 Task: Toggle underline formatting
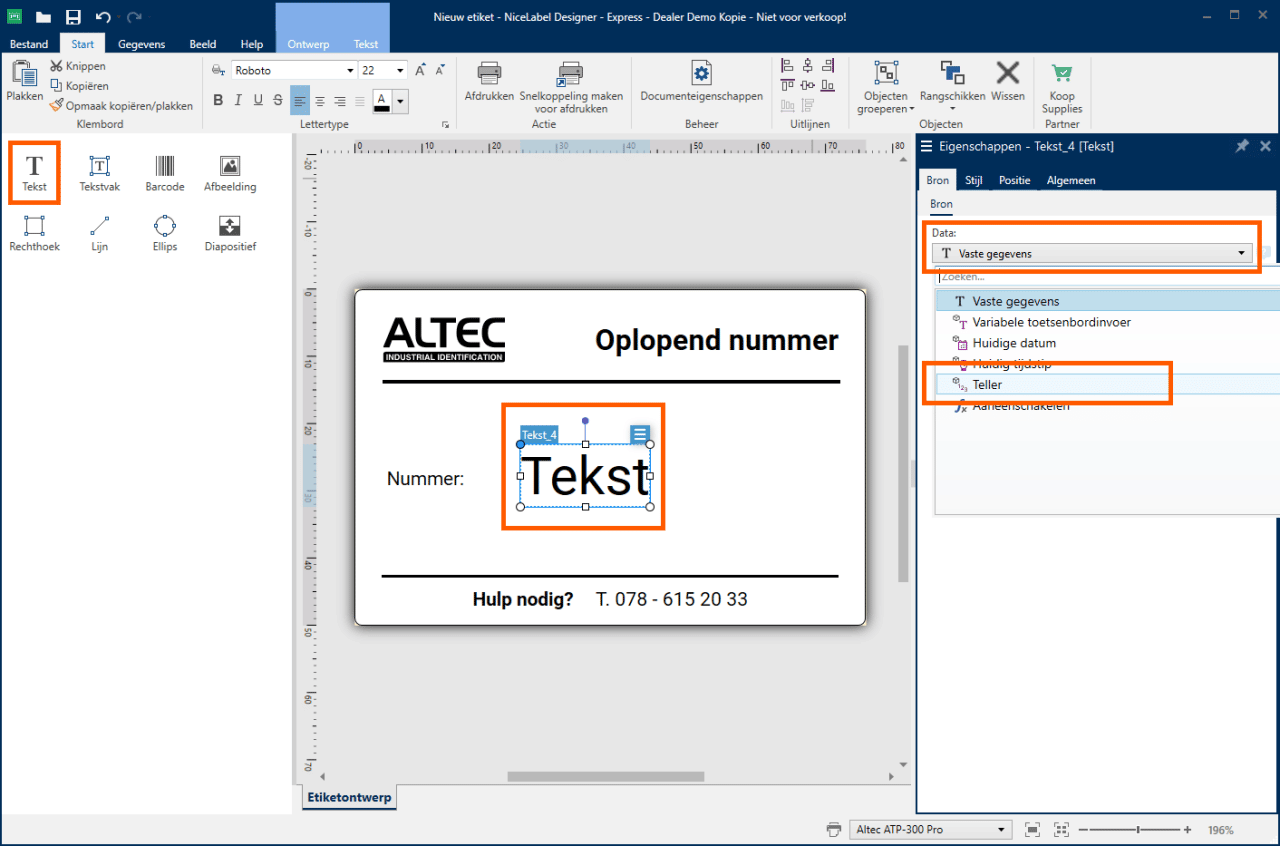tap(258, 100)
